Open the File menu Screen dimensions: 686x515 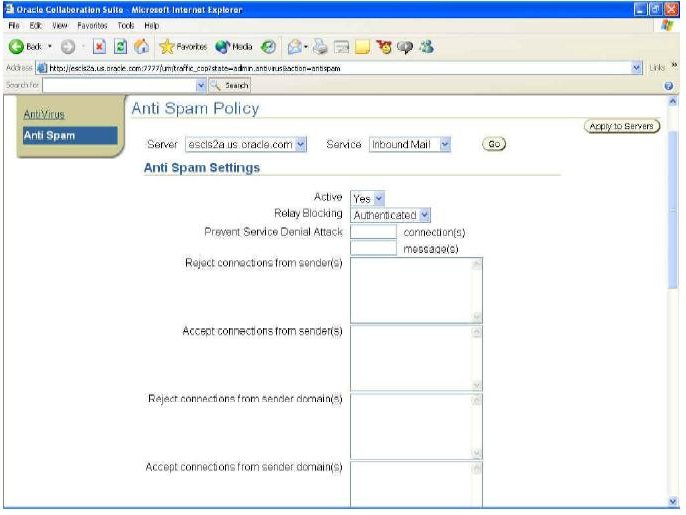[14, 25]
